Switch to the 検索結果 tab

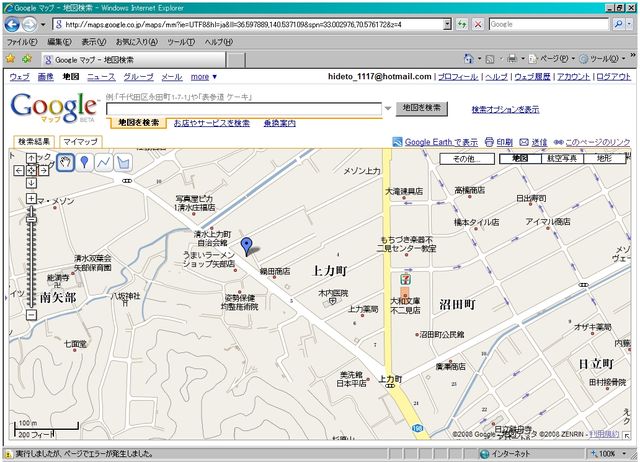coord(34,142)
